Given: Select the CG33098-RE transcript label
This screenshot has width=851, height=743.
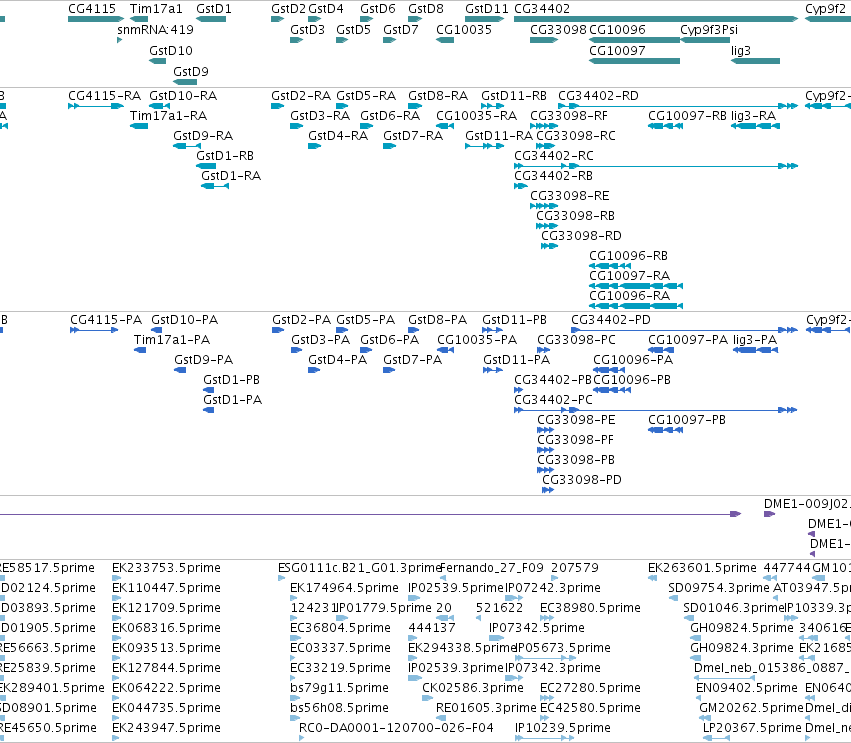Looking at the screenshot, I should [570, 195].
